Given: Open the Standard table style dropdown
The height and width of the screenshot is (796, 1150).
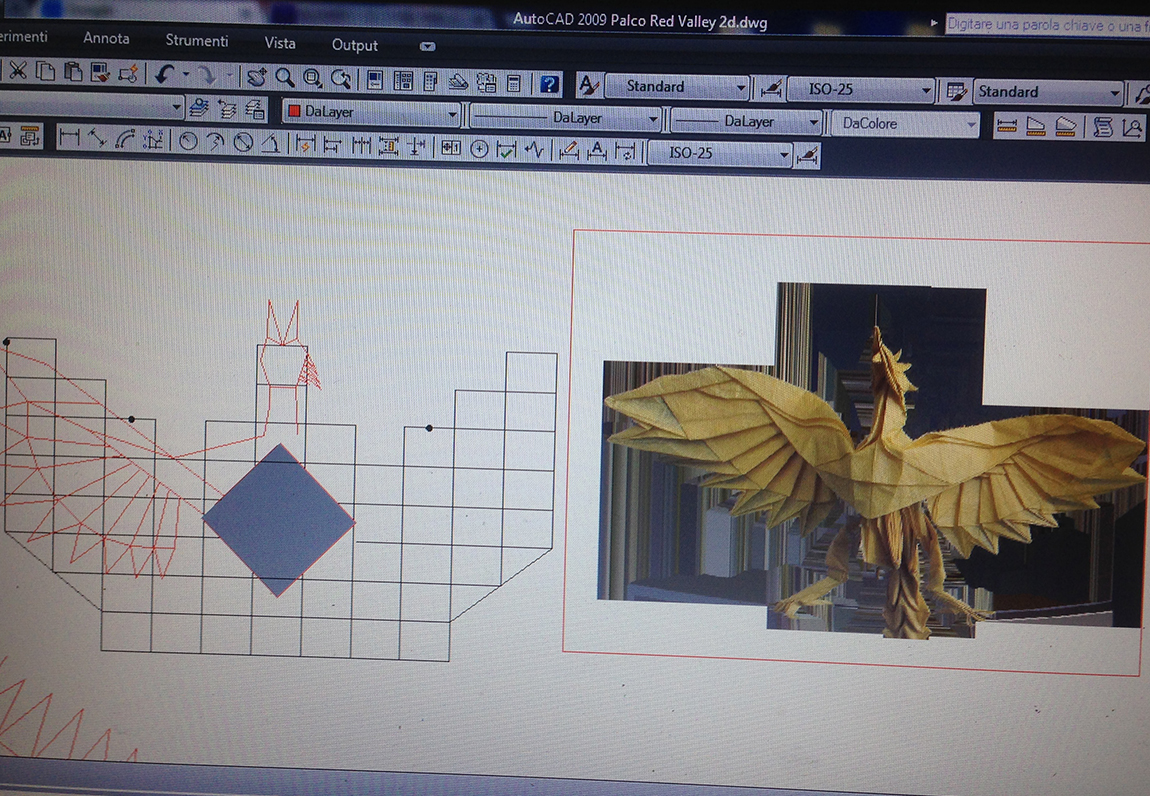Looking at the screenshot, I should tap(1048, 92).
